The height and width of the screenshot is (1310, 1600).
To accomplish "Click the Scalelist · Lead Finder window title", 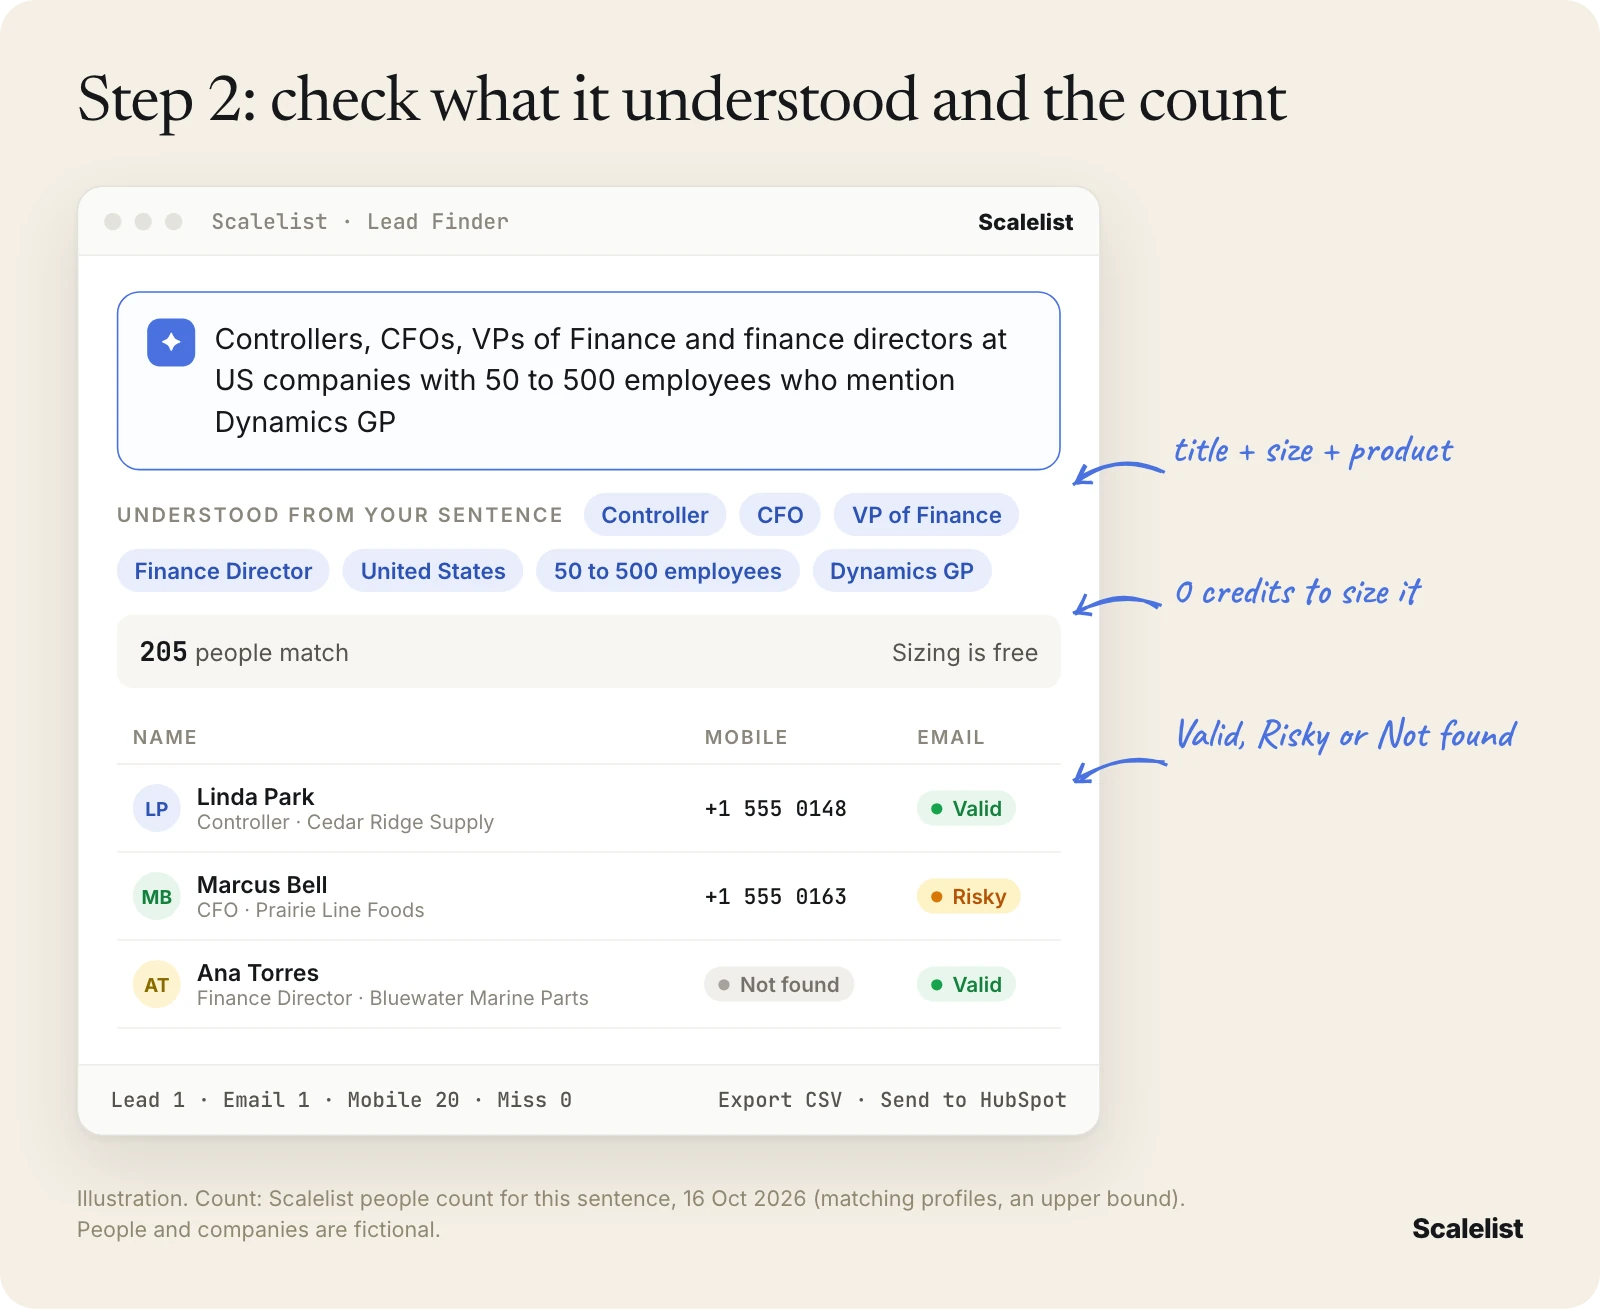I will (x=360, y=222).
